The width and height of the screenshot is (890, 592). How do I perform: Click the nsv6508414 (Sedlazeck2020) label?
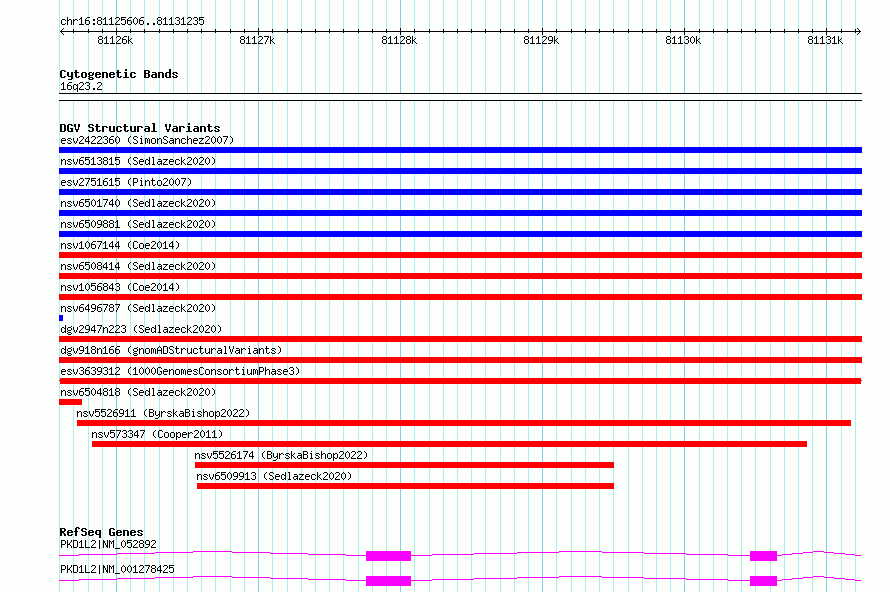pyautogui.click(x=138, y=266)
